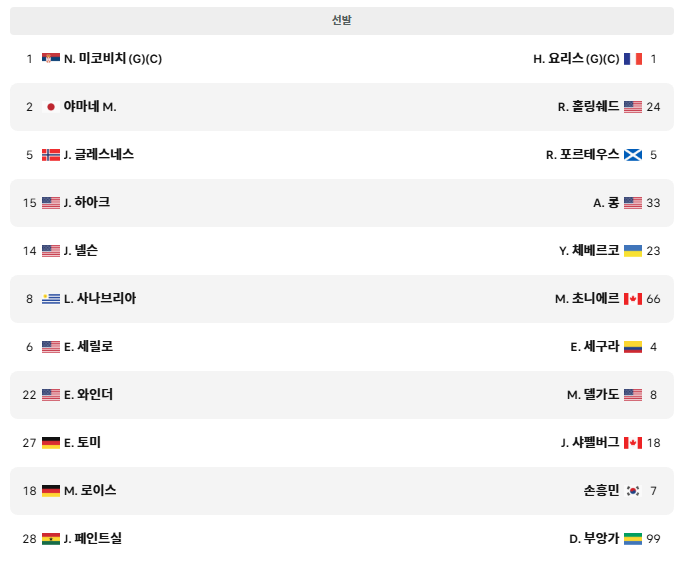Click the Scottish flag beside R. 포르테우스
This screenshot has width=684, height=568.
coord(633,154)
